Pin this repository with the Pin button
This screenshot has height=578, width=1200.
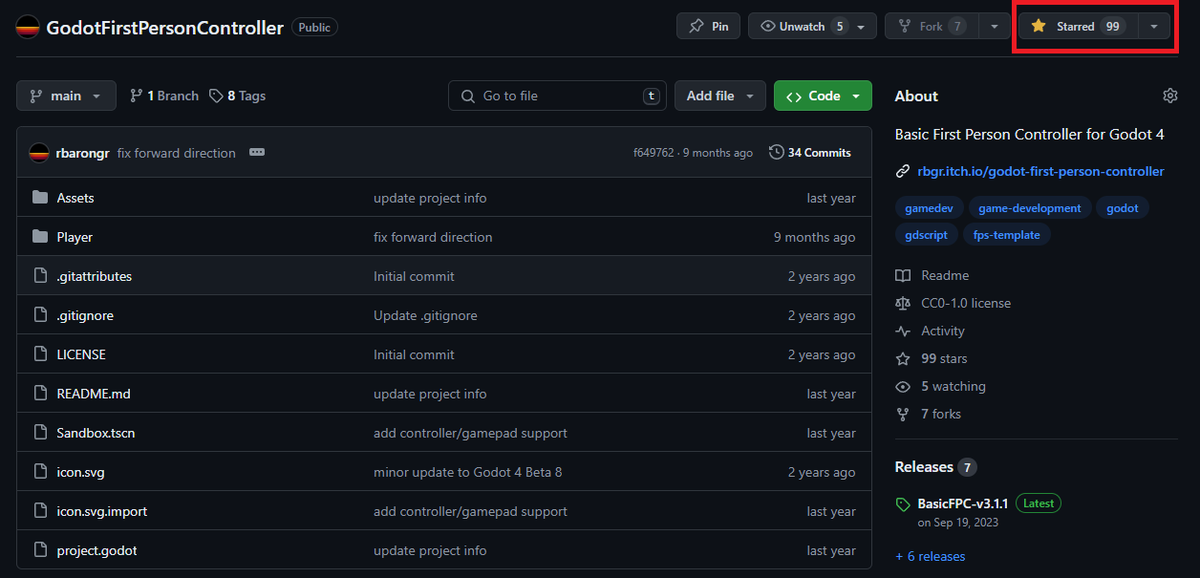coord(708,27)
